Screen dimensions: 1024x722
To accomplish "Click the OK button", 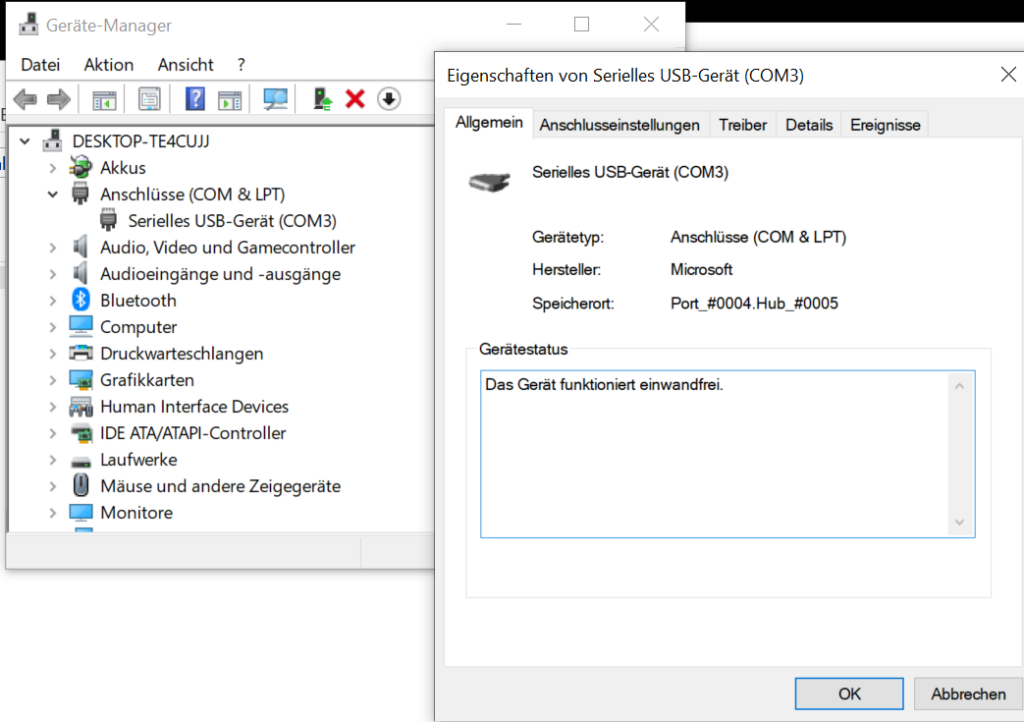I will coord(848,693).
